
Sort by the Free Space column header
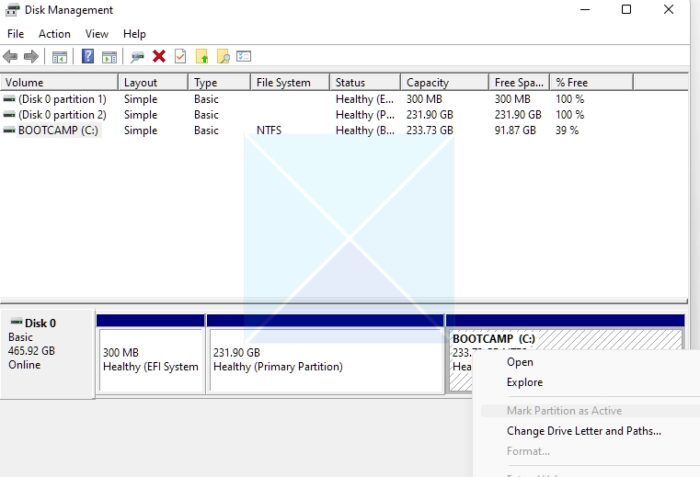(x=519, y=83)
